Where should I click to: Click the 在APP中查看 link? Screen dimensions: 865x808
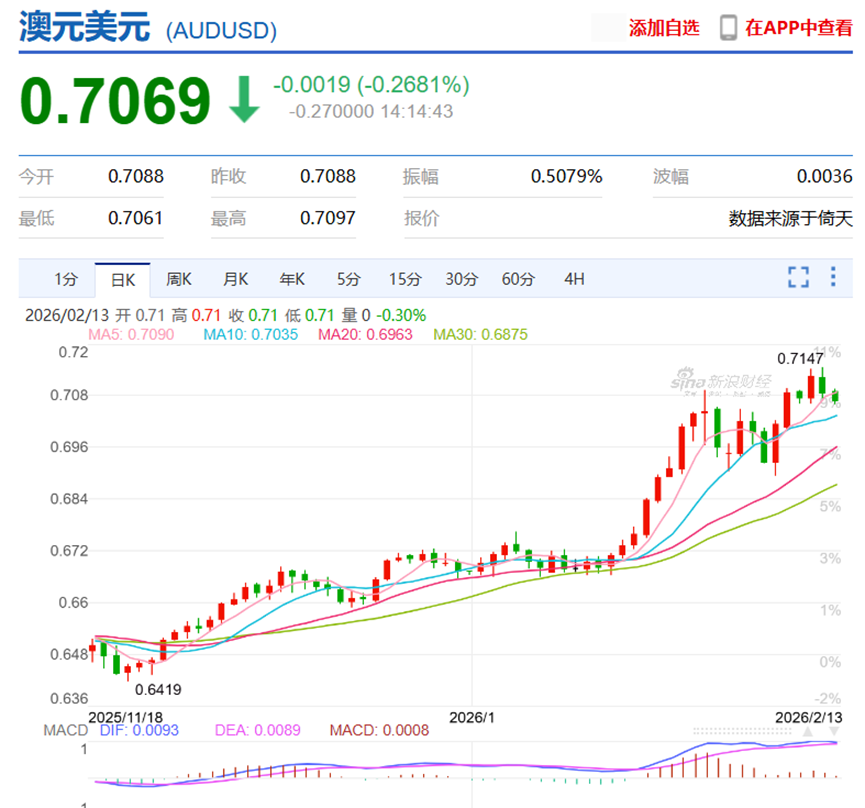(x=799, y=28)
